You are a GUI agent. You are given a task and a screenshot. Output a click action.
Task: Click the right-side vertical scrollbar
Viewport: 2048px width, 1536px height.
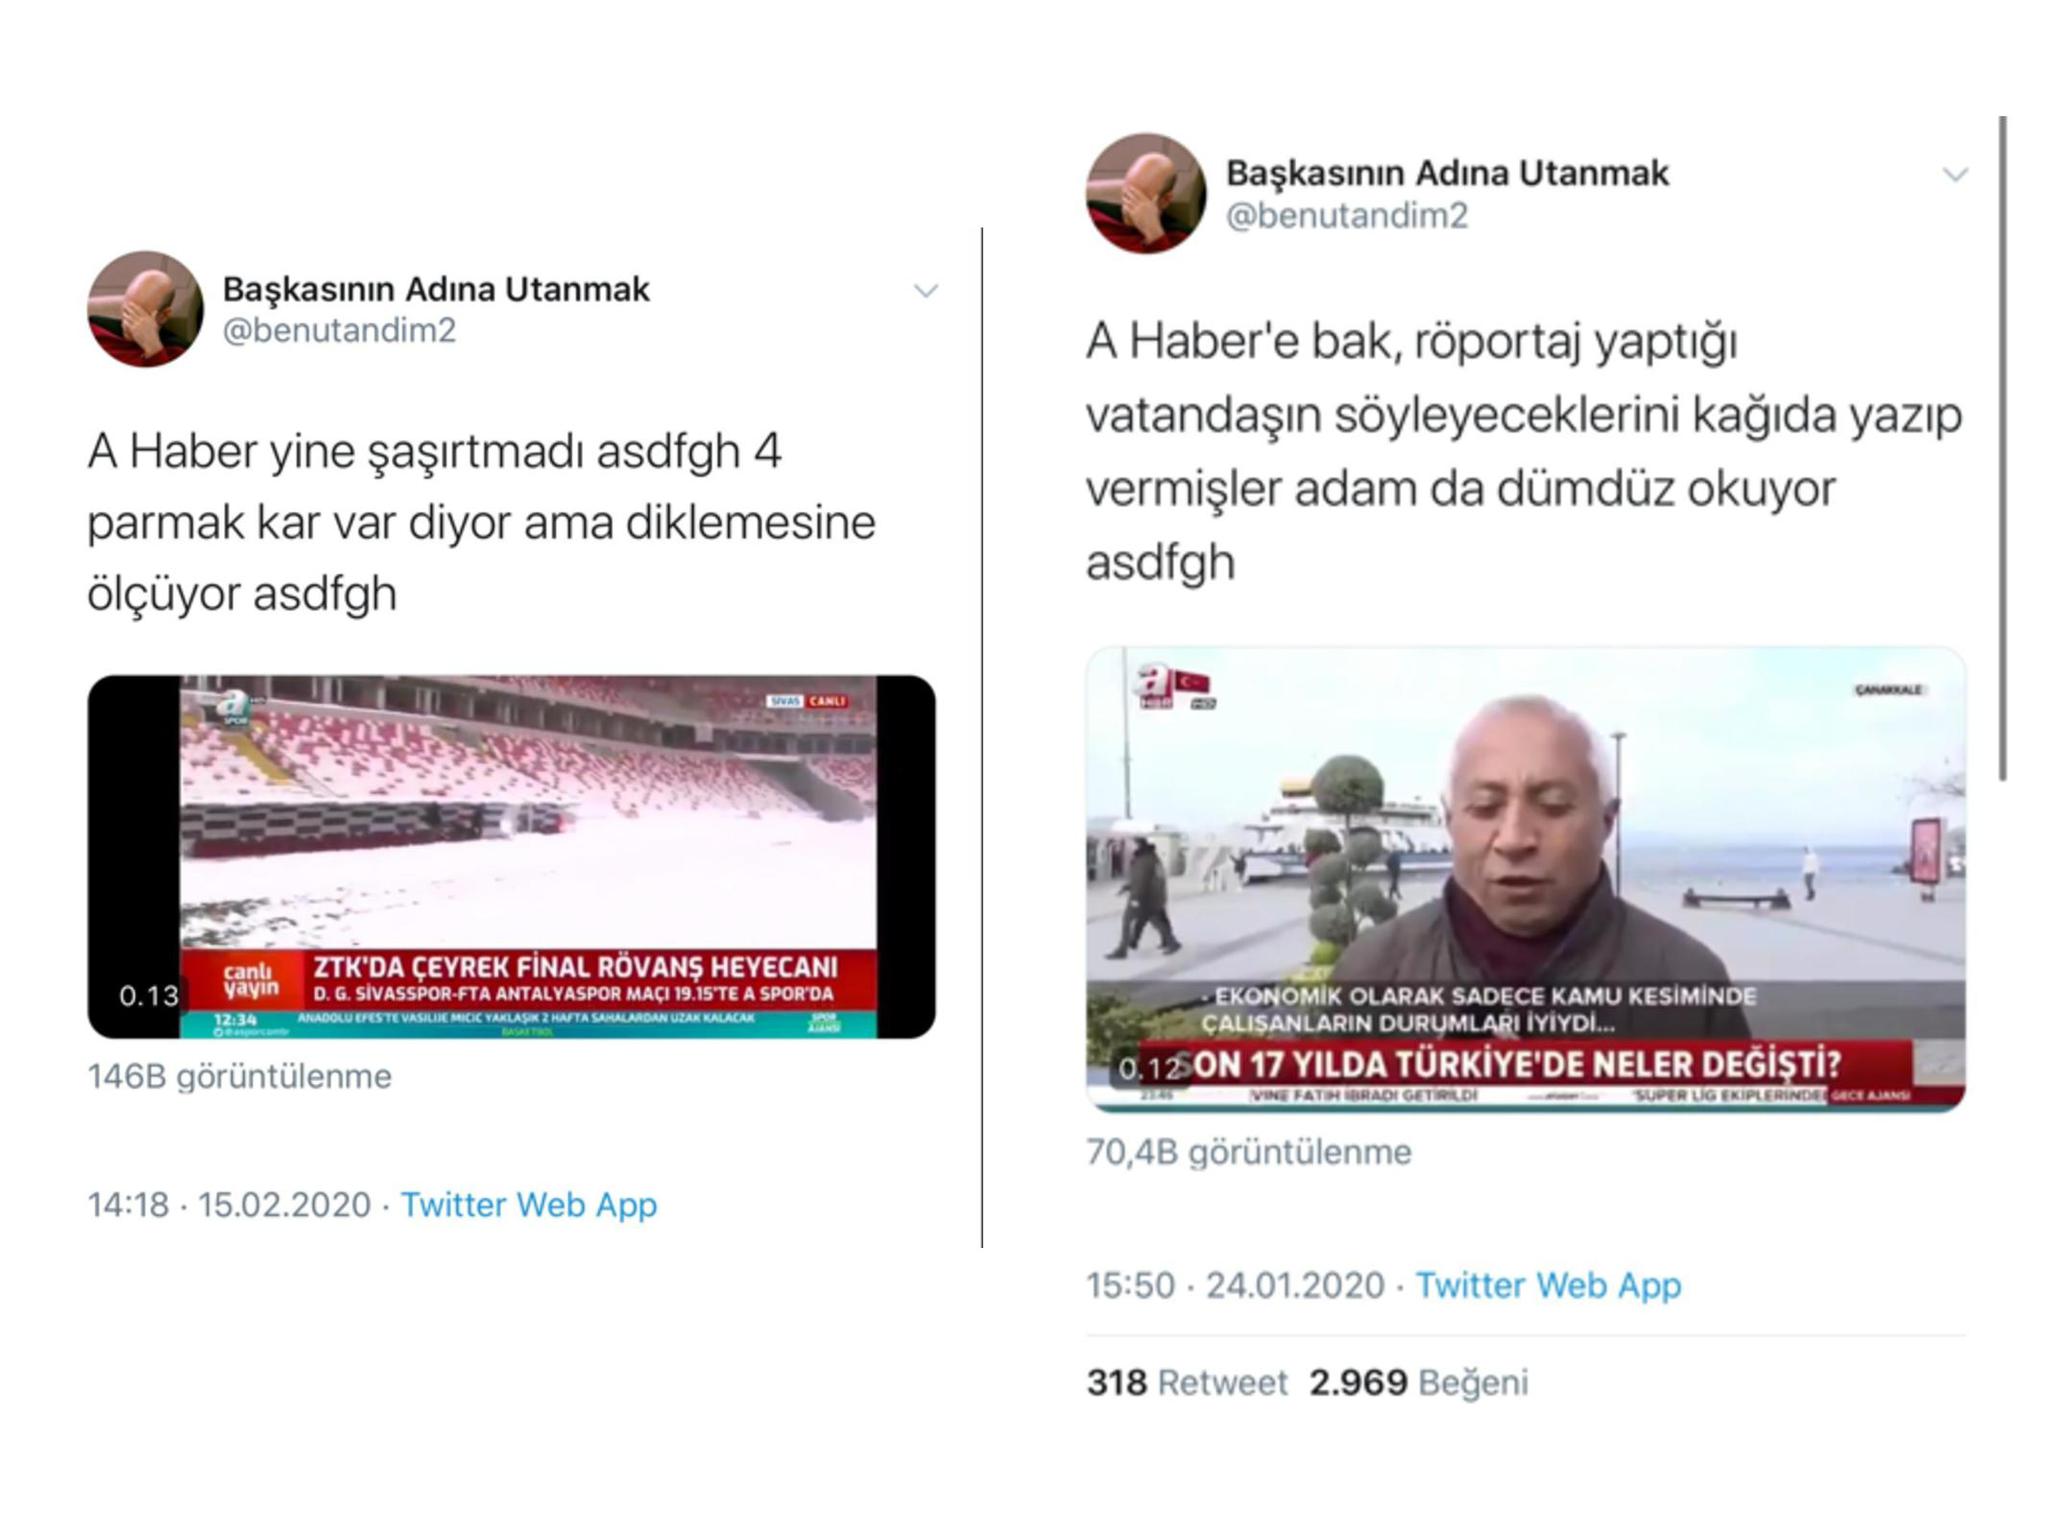2003,448
